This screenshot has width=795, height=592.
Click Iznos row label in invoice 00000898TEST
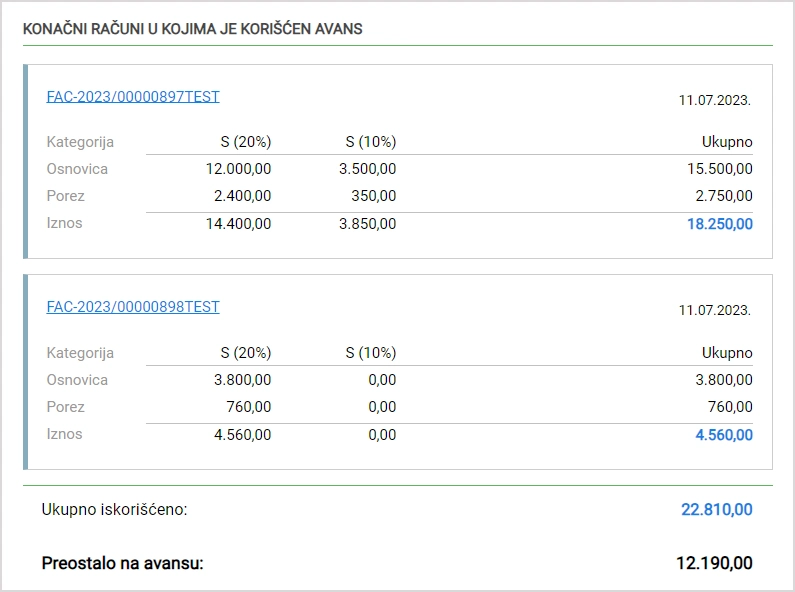(64, 434)
